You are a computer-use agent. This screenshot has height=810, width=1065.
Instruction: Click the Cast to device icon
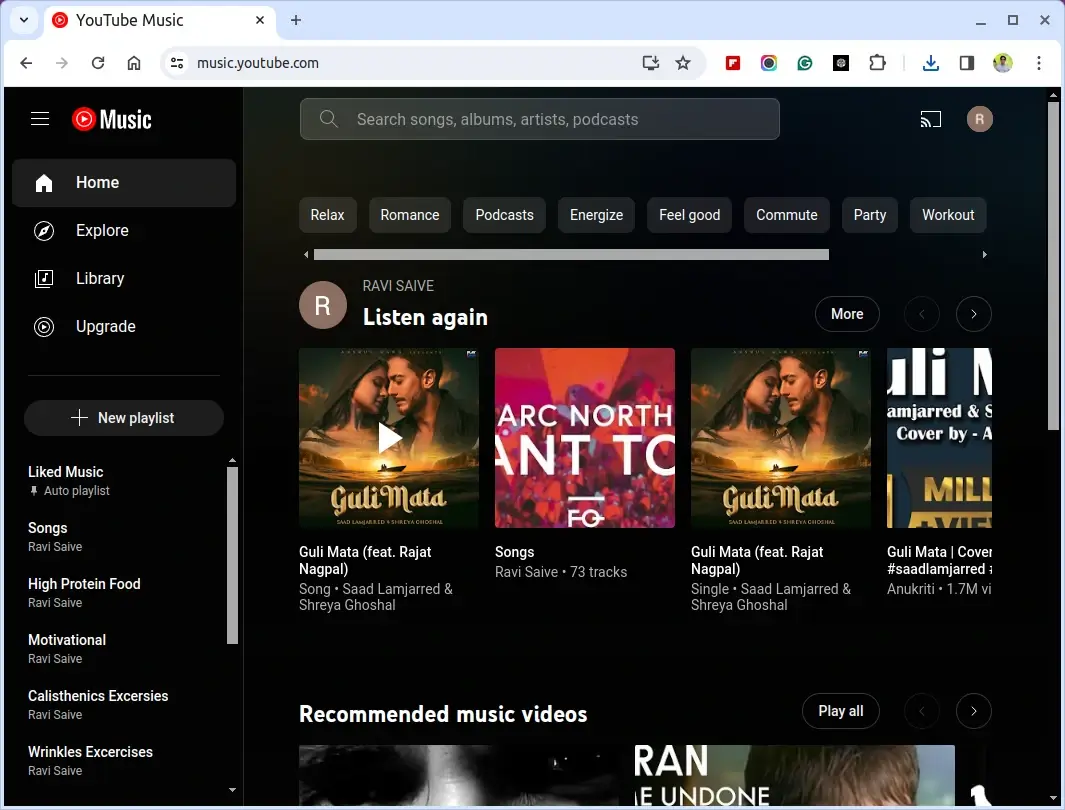click(931, 120)
